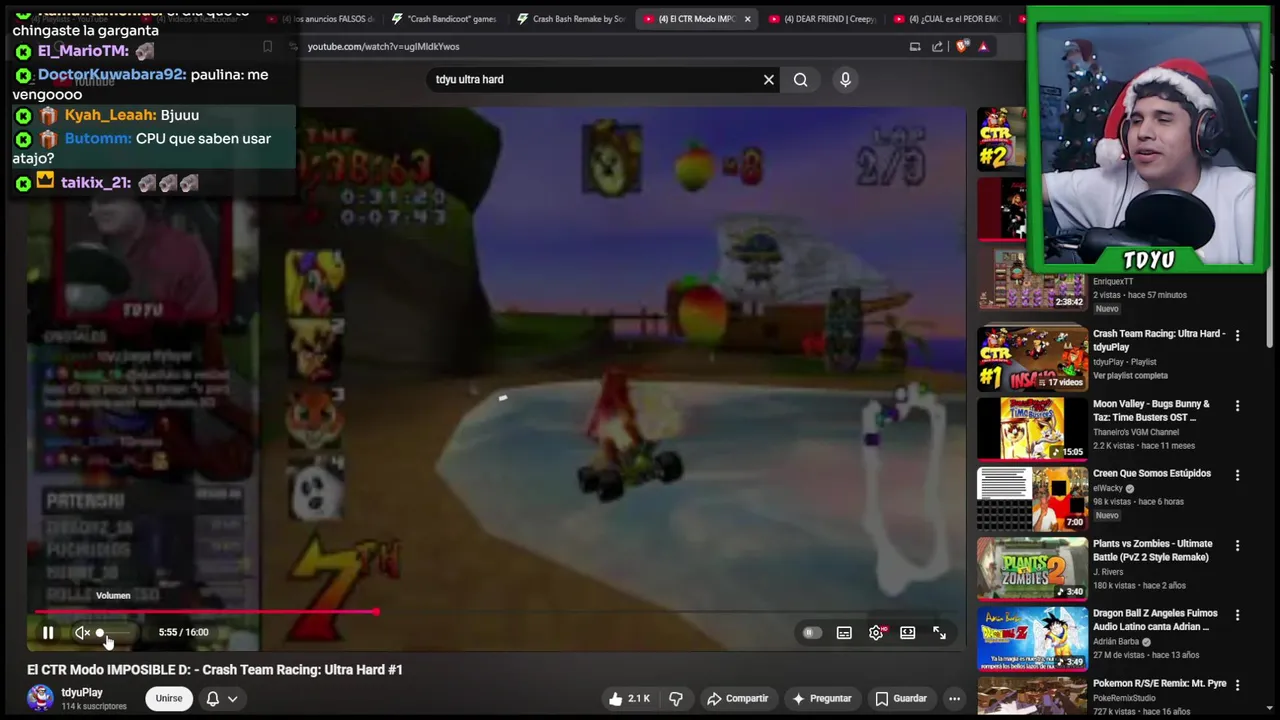1280x720 pixels.
Task: Click the '114 k suscriptores' text
Action: (94, 706)
